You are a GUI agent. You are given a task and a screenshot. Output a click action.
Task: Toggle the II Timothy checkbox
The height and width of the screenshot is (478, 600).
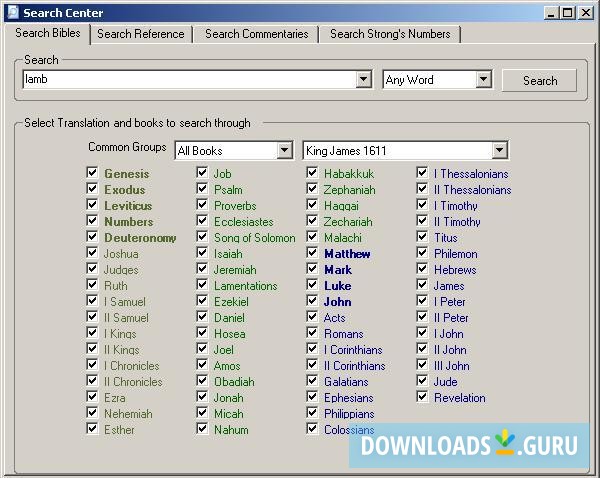pos(422,221)
